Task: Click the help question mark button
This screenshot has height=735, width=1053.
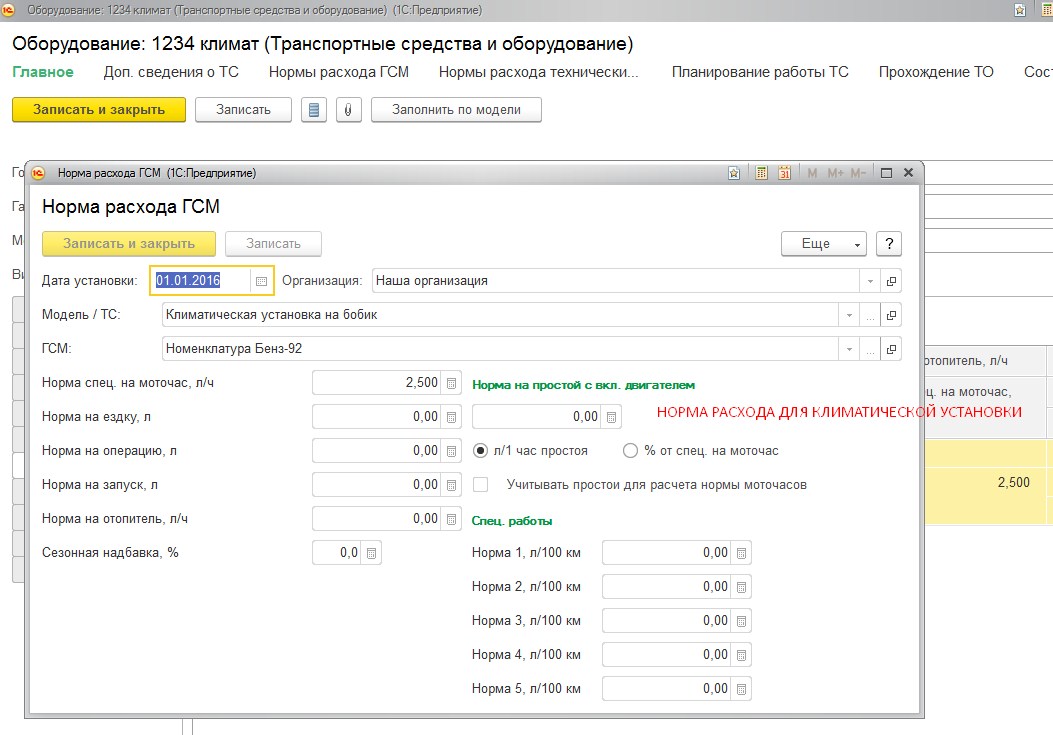Action: tap(889, 244)
